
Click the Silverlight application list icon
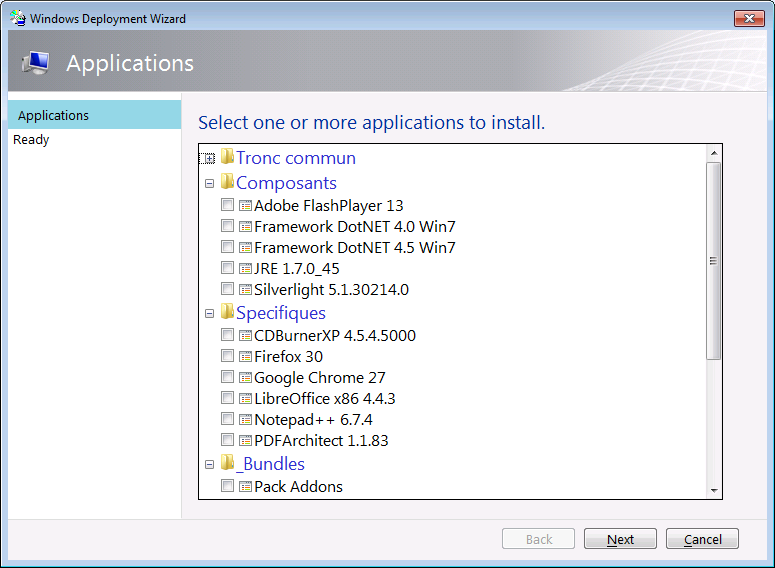(x=245, y=289)
